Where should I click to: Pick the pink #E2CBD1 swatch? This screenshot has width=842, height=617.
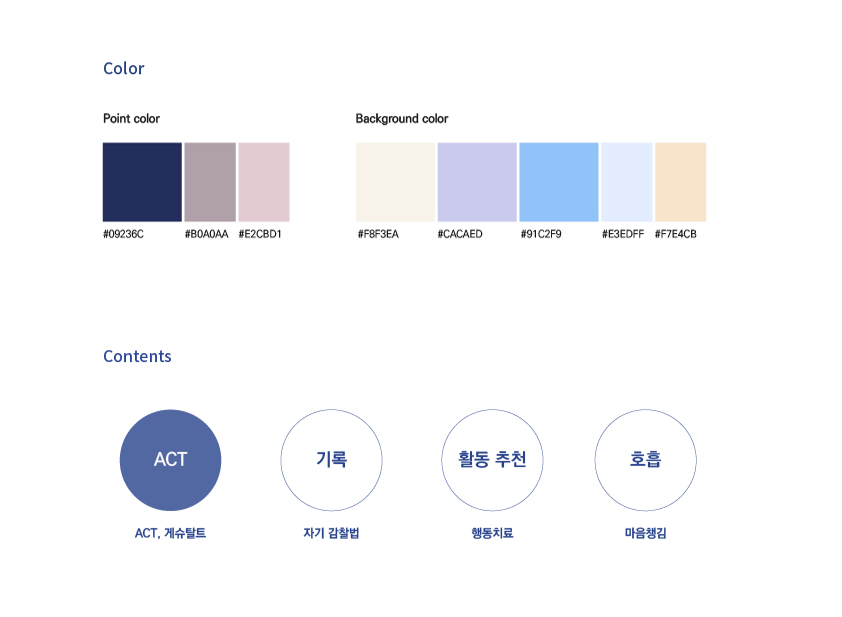point(264,182)
